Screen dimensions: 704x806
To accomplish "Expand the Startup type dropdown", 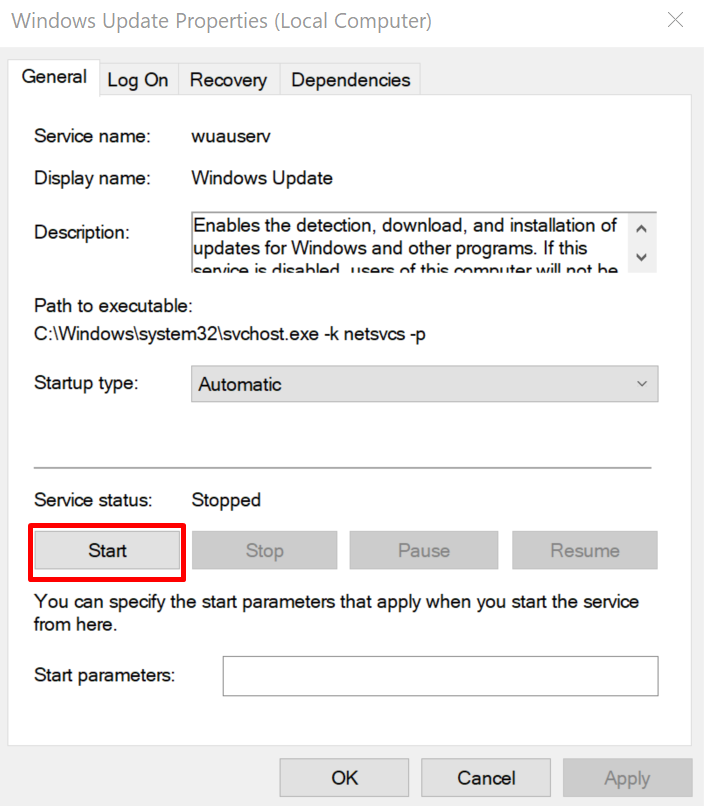I will click(424, 384).
